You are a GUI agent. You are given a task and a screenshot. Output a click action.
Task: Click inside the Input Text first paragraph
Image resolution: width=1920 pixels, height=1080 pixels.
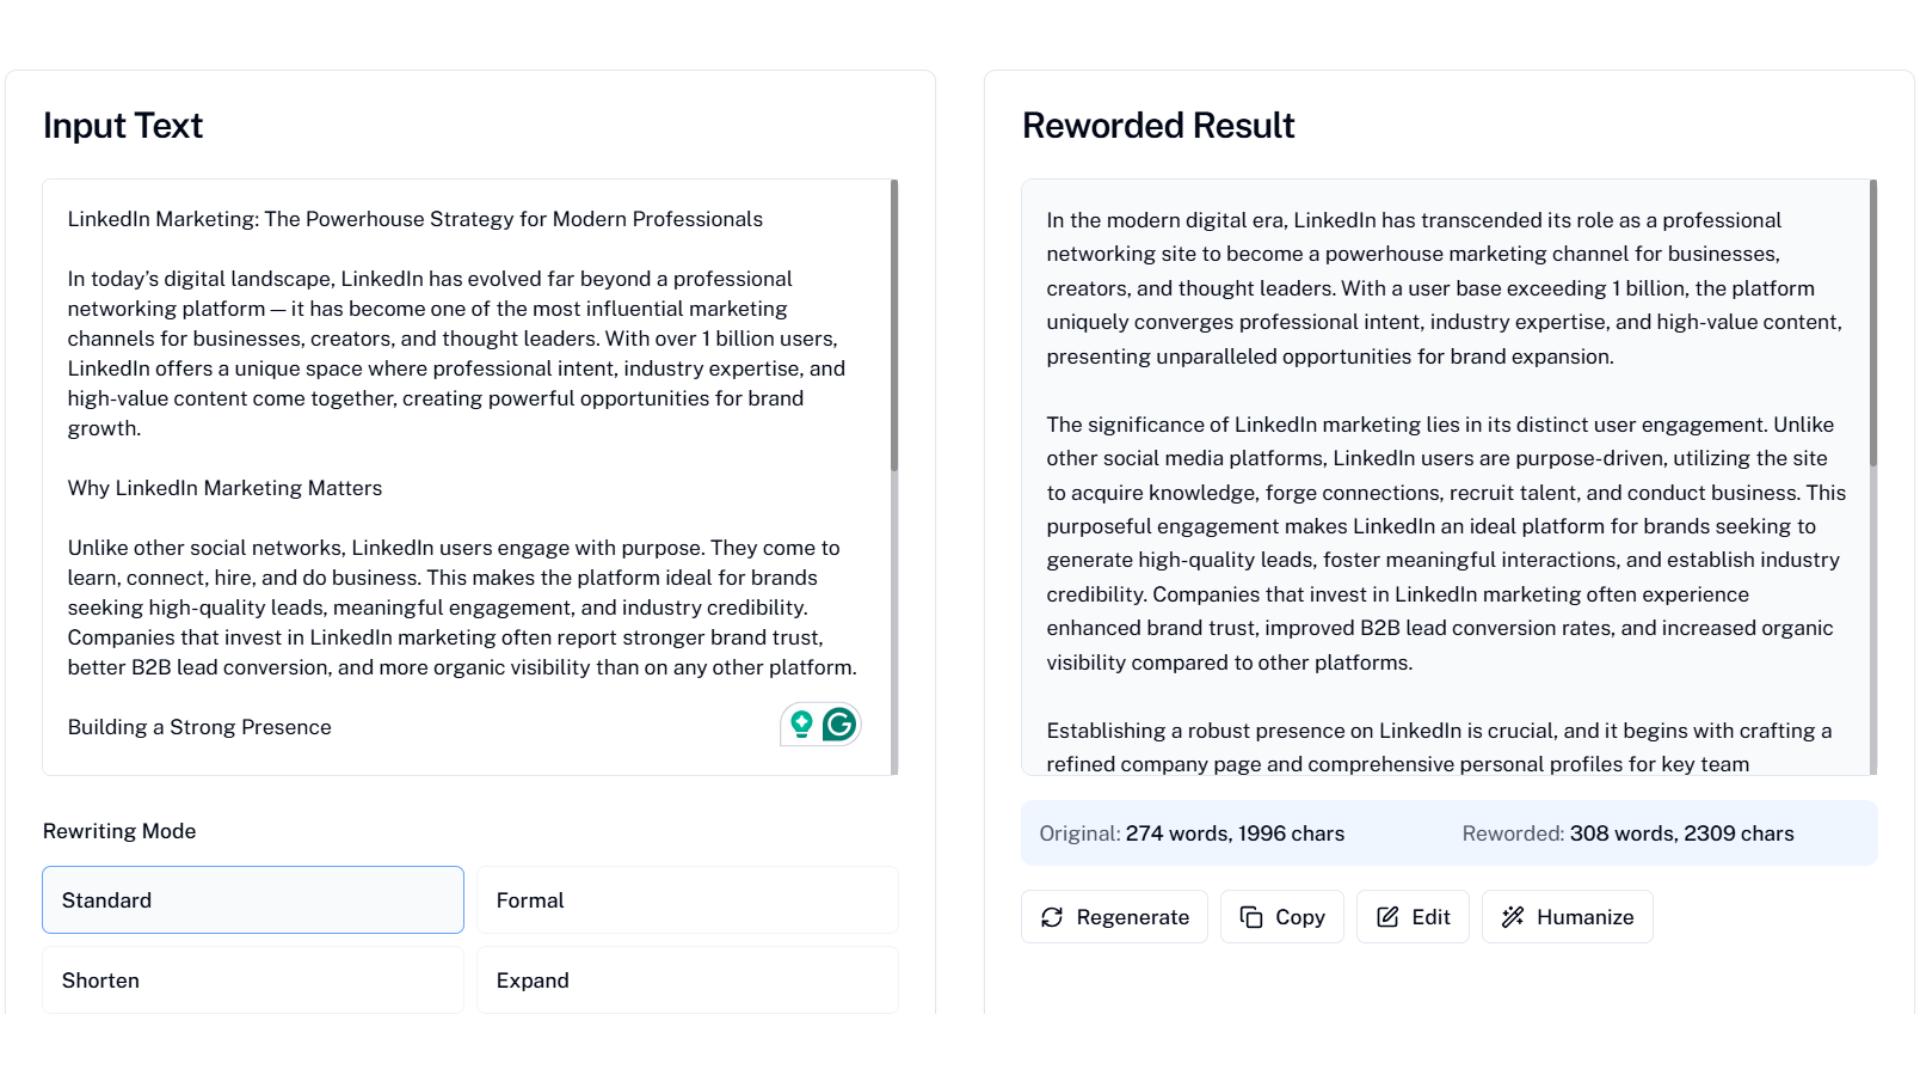(x=455, y=353)
